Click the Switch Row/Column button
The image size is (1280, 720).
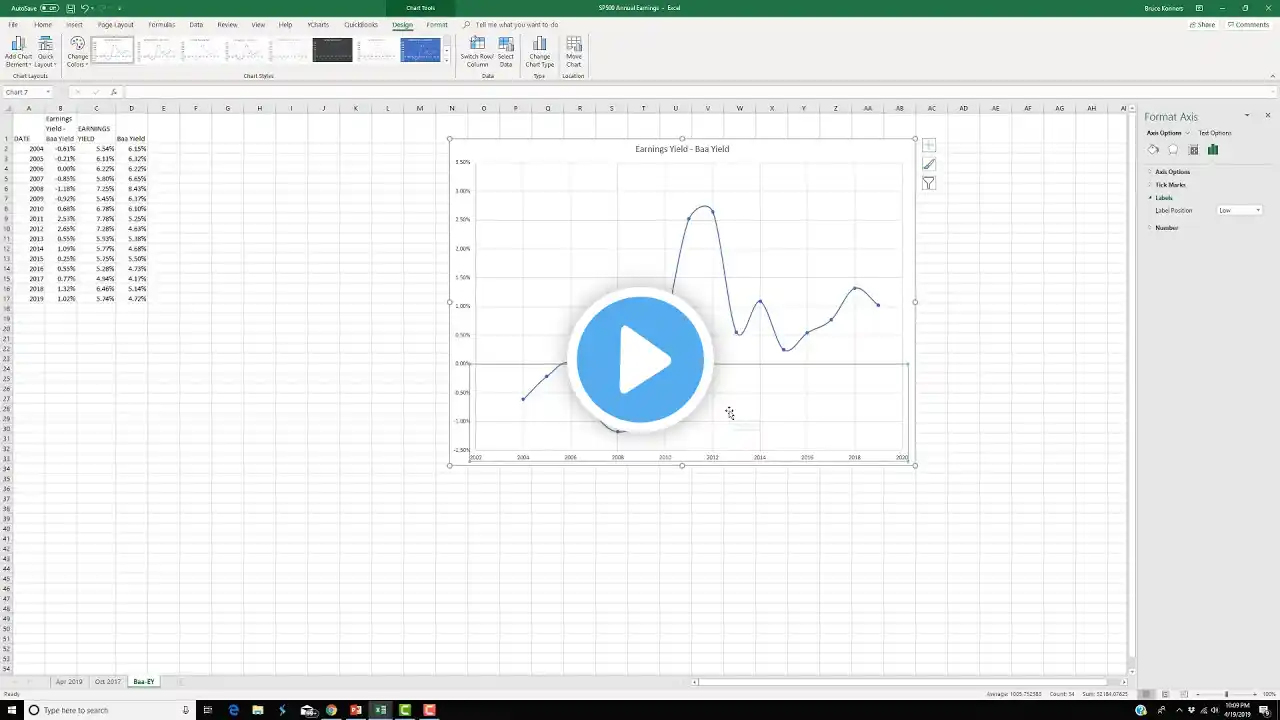(477, 52)
